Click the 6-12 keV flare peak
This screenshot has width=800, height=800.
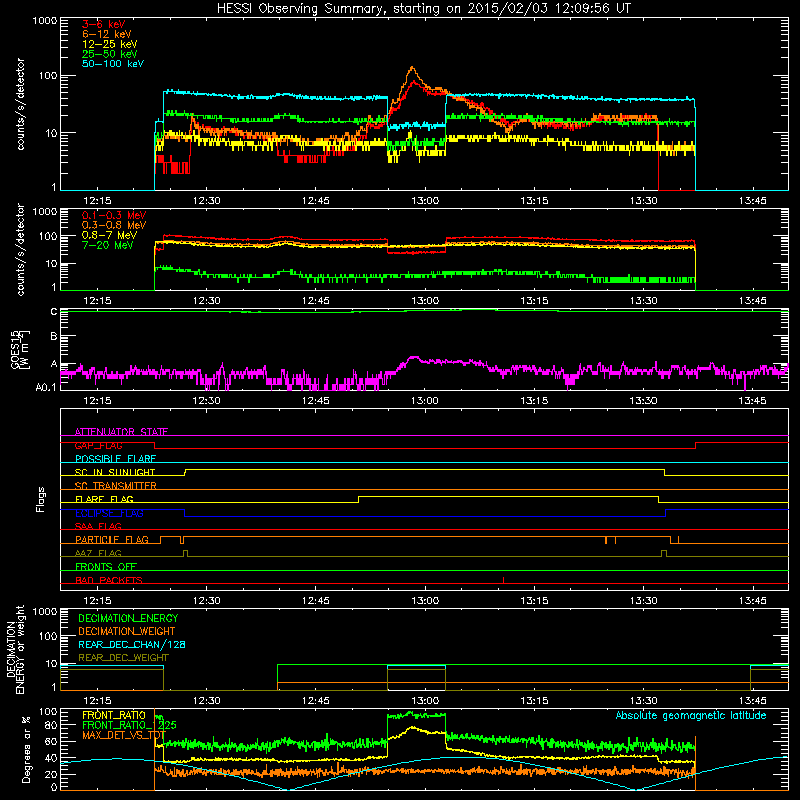click(412, 67)
